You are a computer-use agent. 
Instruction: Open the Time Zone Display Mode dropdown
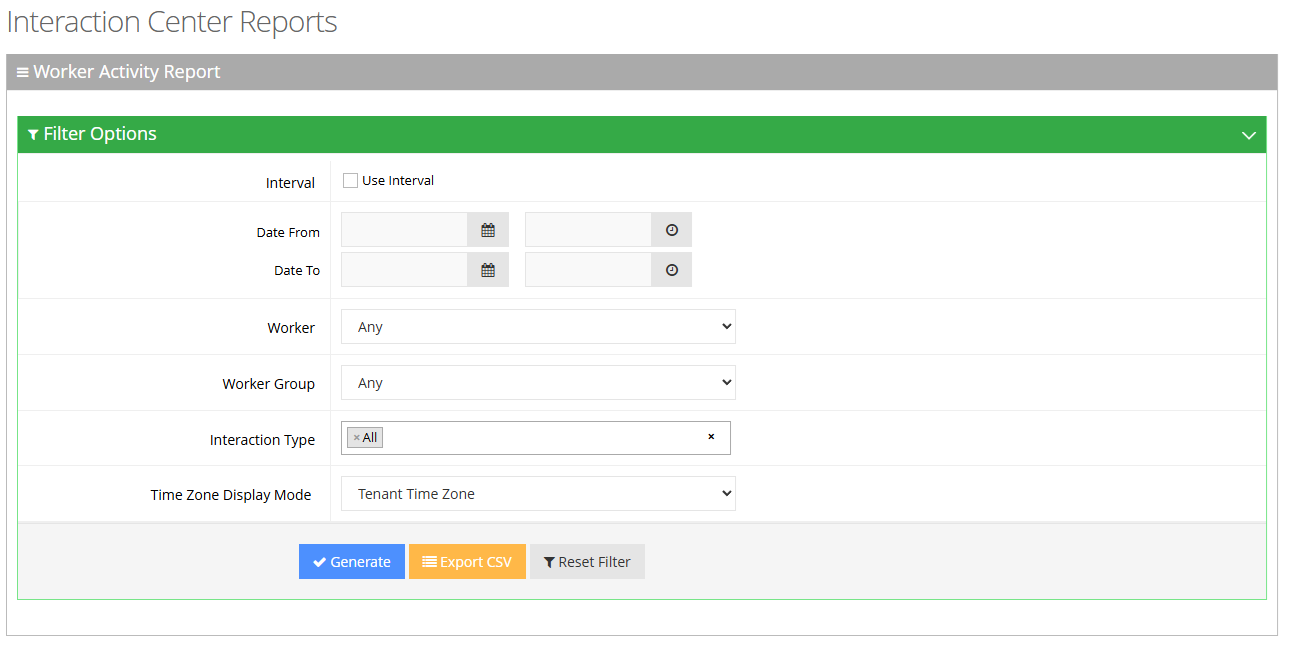pos(538,494)
